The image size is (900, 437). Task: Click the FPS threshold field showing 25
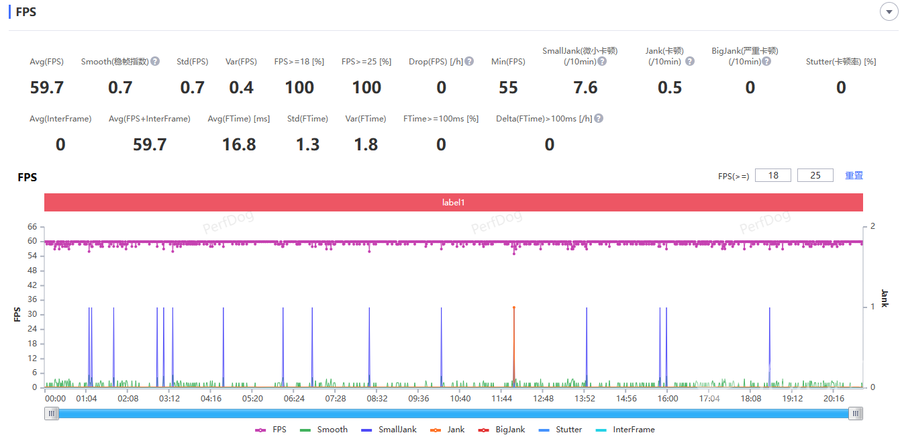tap(815, 175)
